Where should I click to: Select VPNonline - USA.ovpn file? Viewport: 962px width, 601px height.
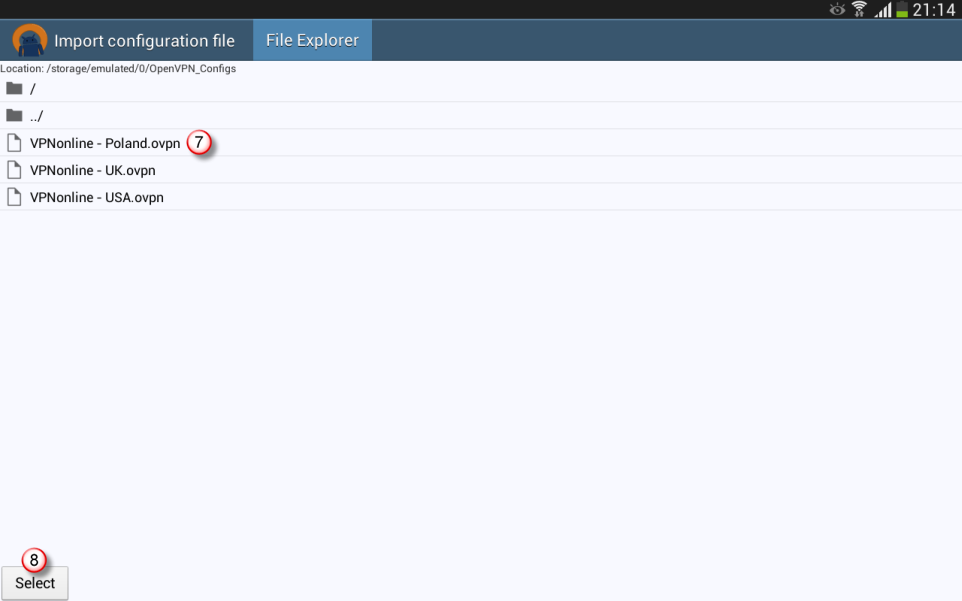click(x=481, y=197)
